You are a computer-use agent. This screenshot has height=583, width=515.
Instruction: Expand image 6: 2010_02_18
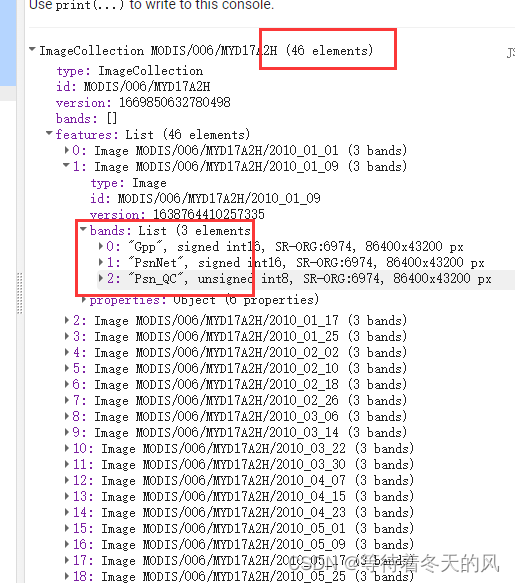coord(67,384)
